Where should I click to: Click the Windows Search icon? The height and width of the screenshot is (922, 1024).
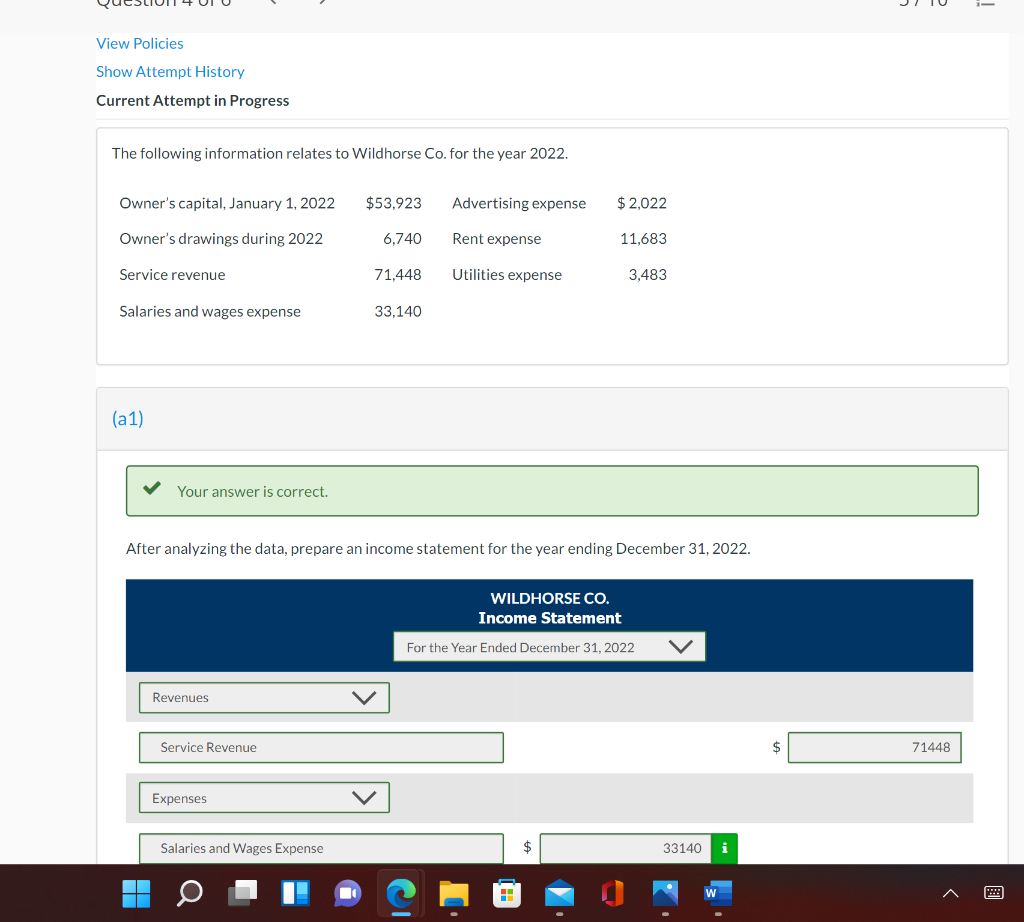189,893
